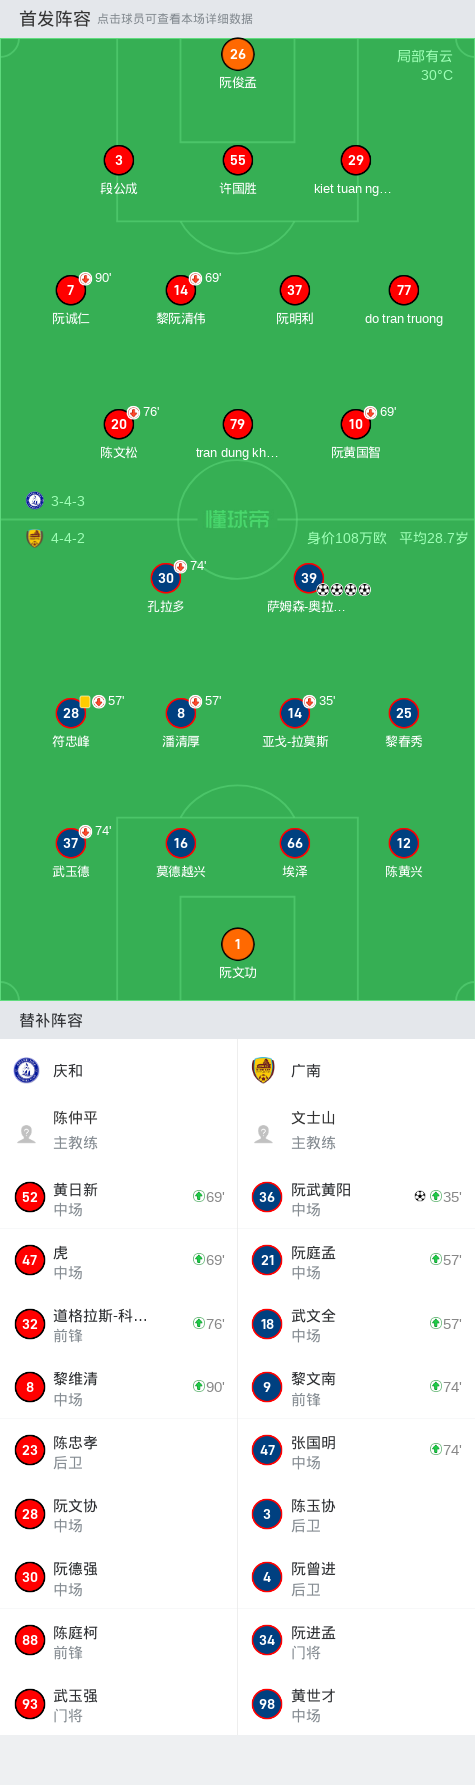Select substitute 32 道格拉斯-科…
The height and width of the screenshot is (1785, 475).
pos(119,1324)
